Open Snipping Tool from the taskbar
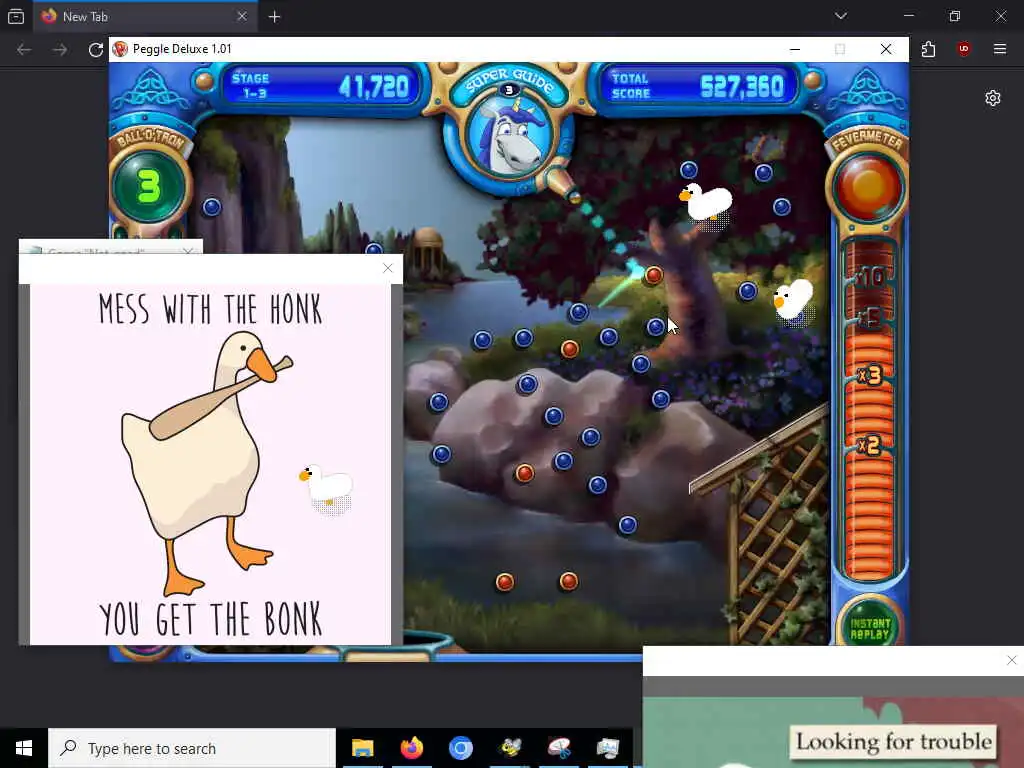 click(559, 748)
